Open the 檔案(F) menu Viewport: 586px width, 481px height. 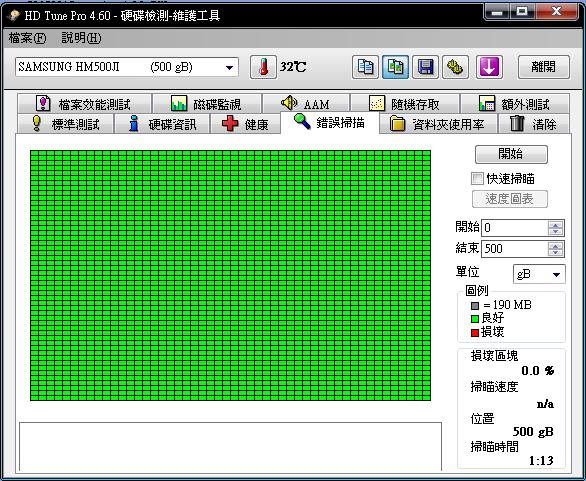27,38
